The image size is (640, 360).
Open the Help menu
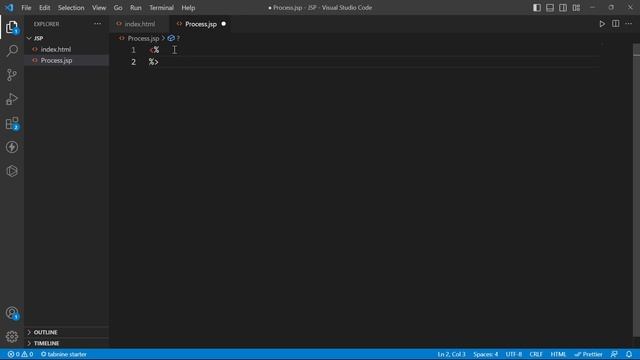[188, 7]
